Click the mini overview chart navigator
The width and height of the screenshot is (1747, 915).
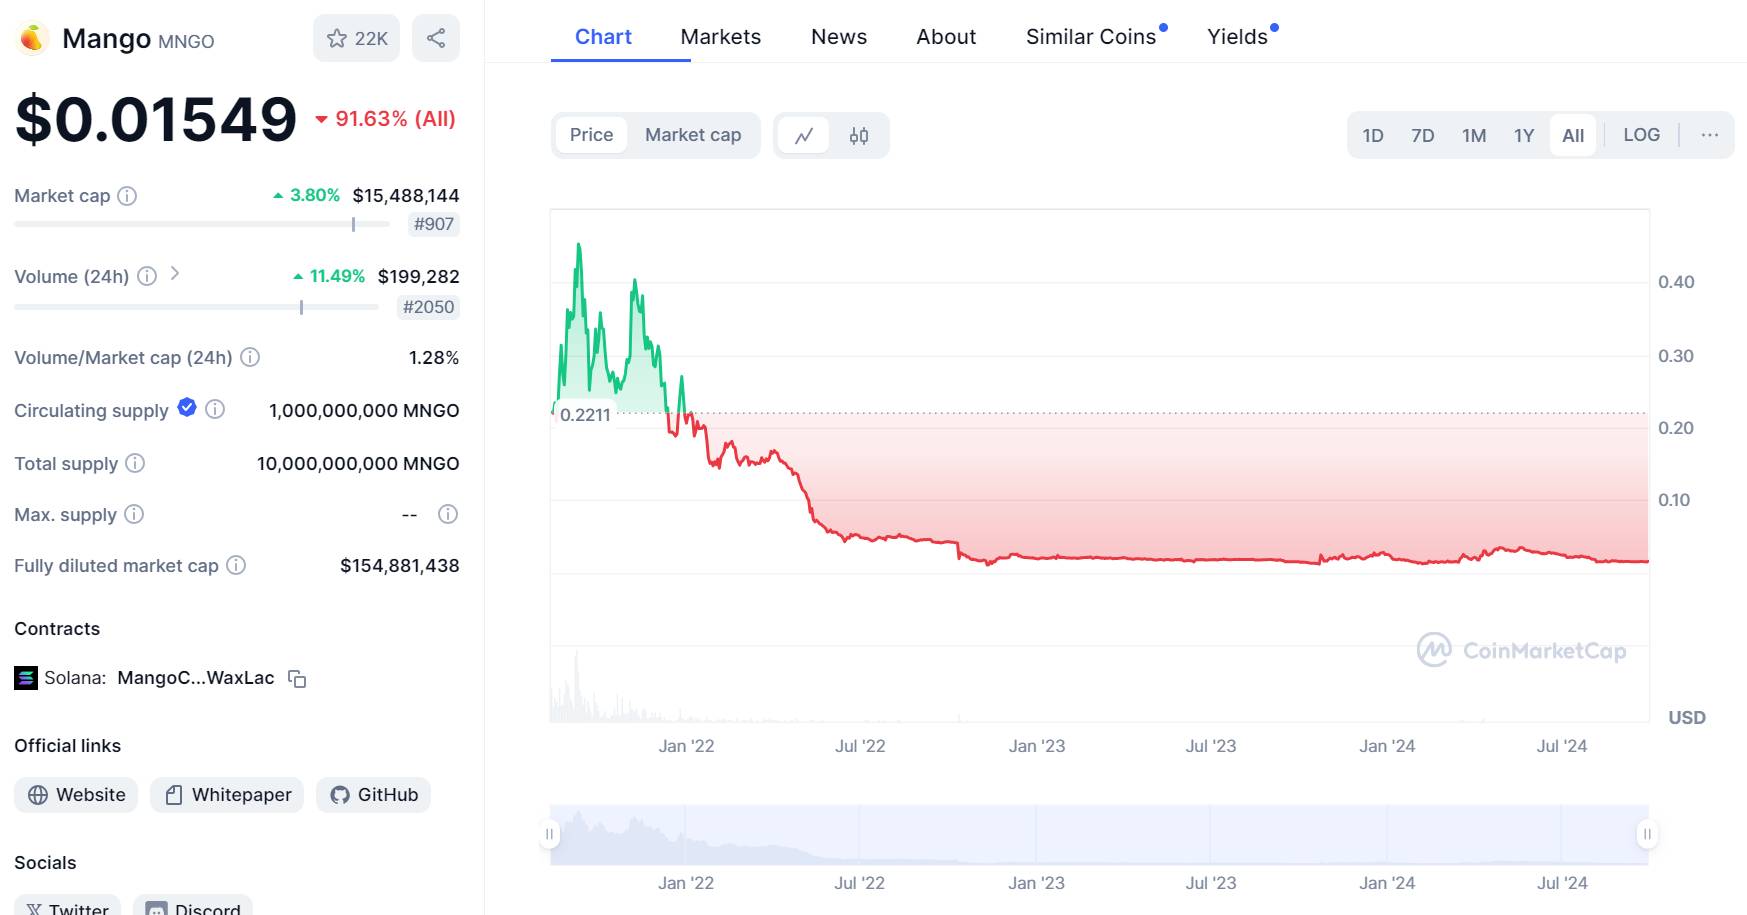click(1098, 835)
